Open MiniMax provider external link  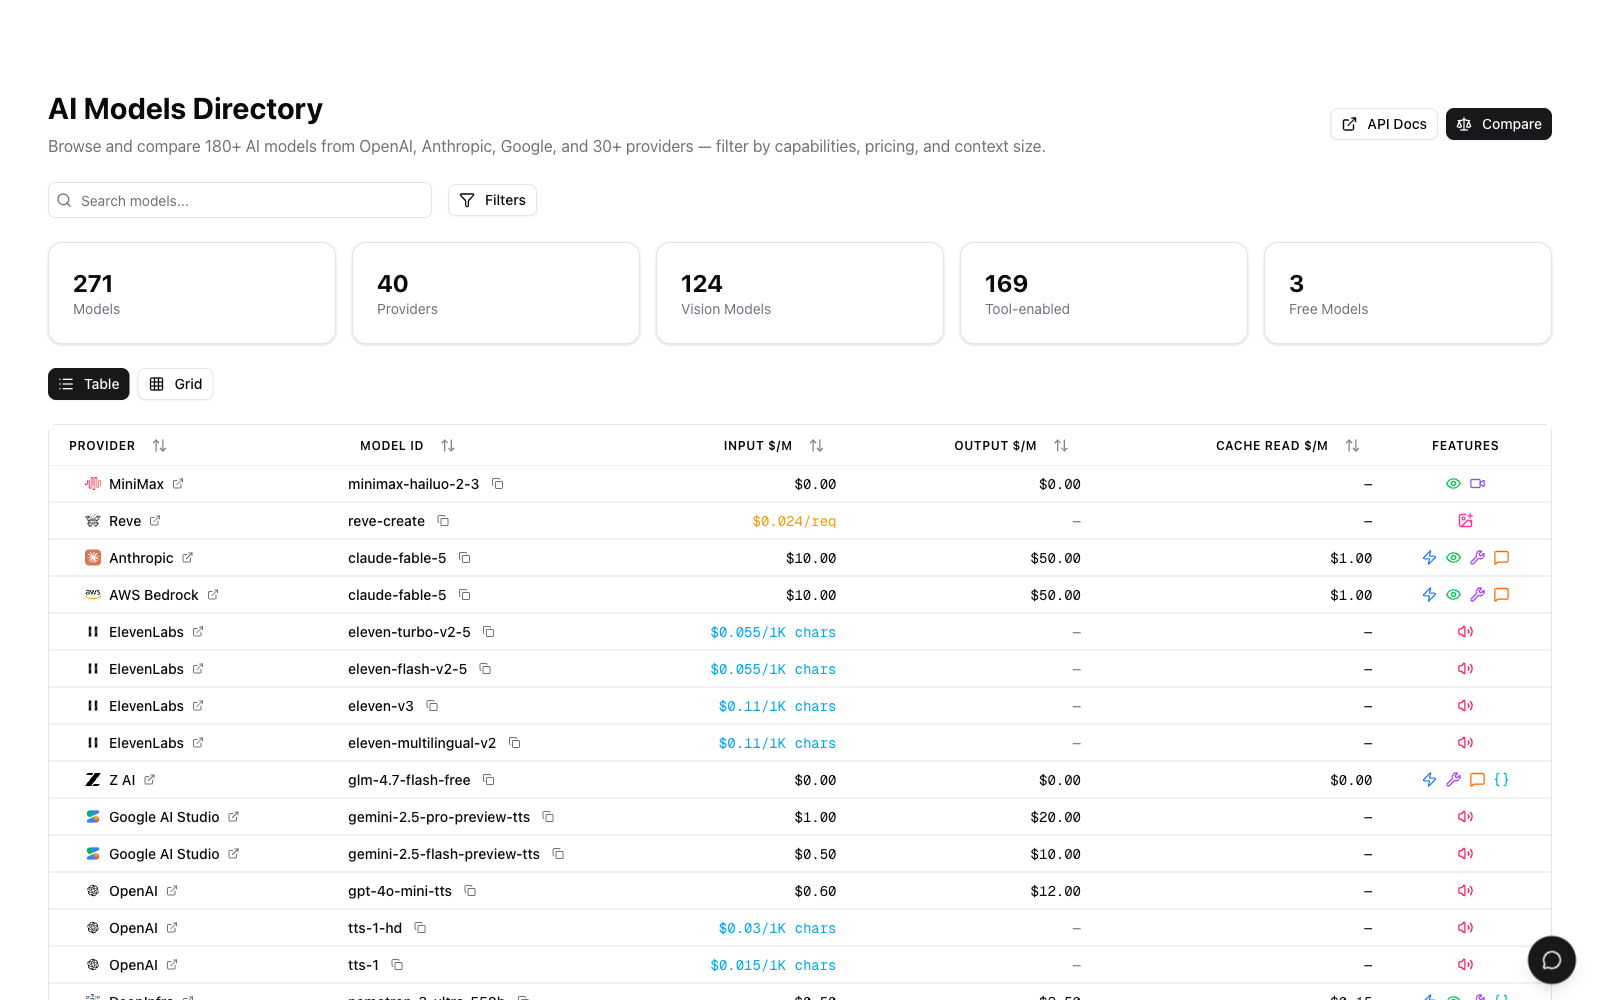click(178, 484)
